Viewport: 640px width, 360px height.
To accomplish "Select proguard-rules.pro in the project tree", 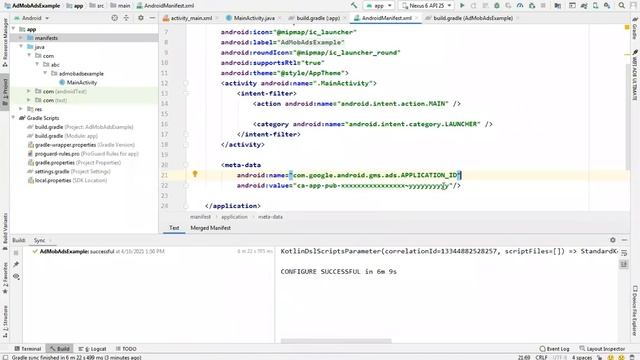I will click(x=83, y=153).
